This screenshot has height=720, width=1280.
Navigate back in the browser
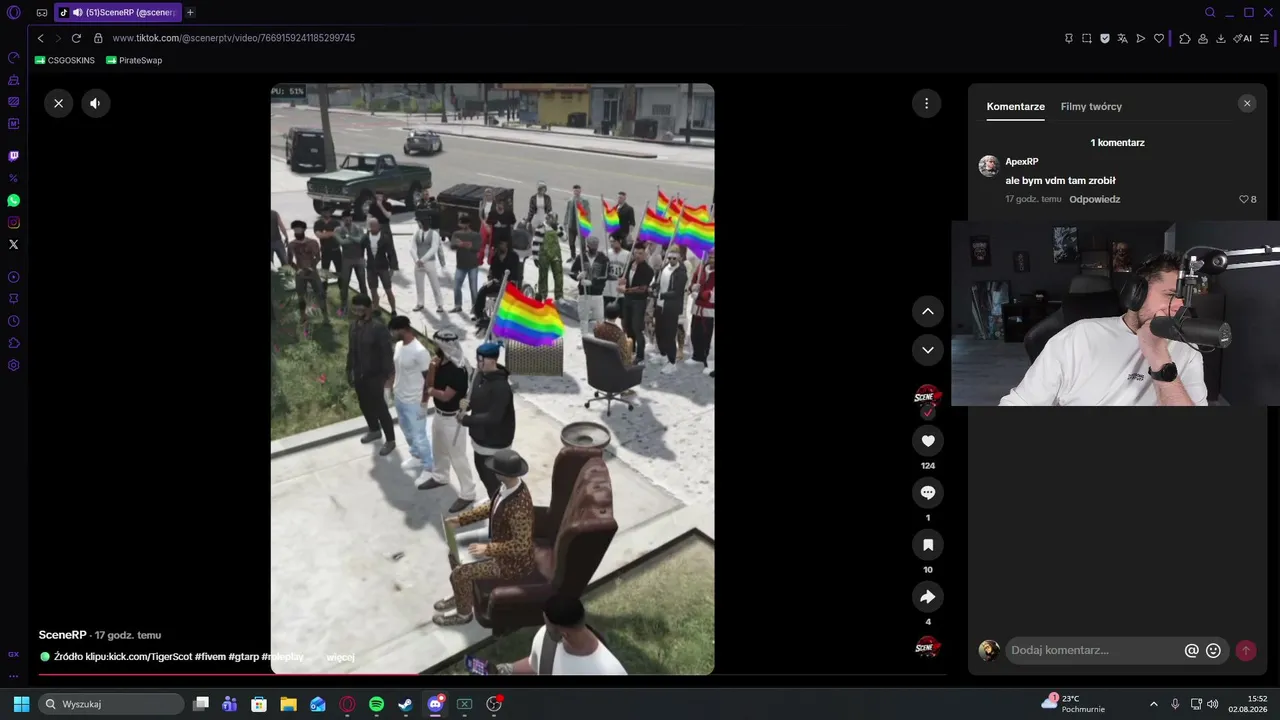[40, 38]
